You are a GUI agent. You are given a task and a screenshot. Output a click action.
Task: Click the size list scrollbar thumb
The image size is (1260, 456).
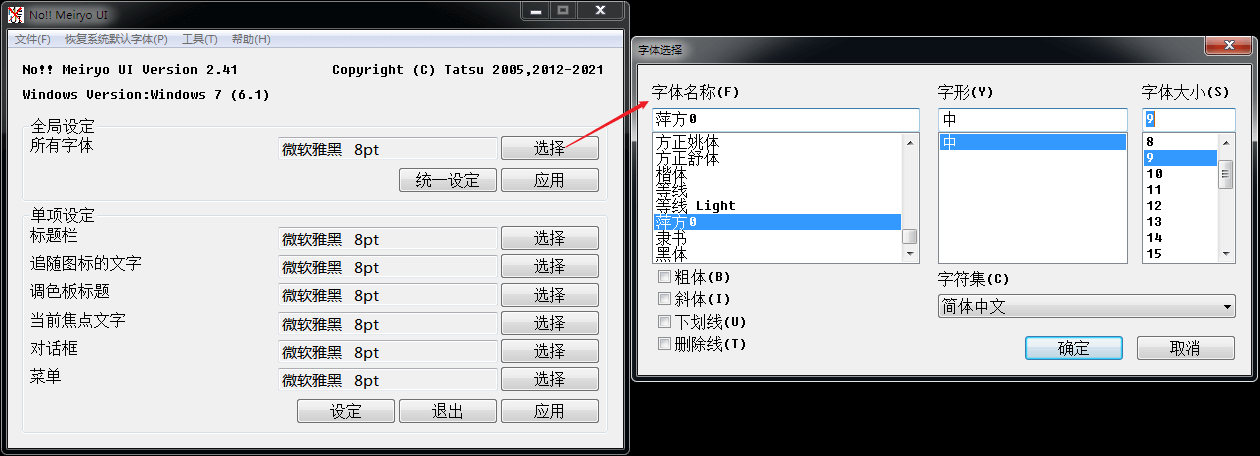1226,174
